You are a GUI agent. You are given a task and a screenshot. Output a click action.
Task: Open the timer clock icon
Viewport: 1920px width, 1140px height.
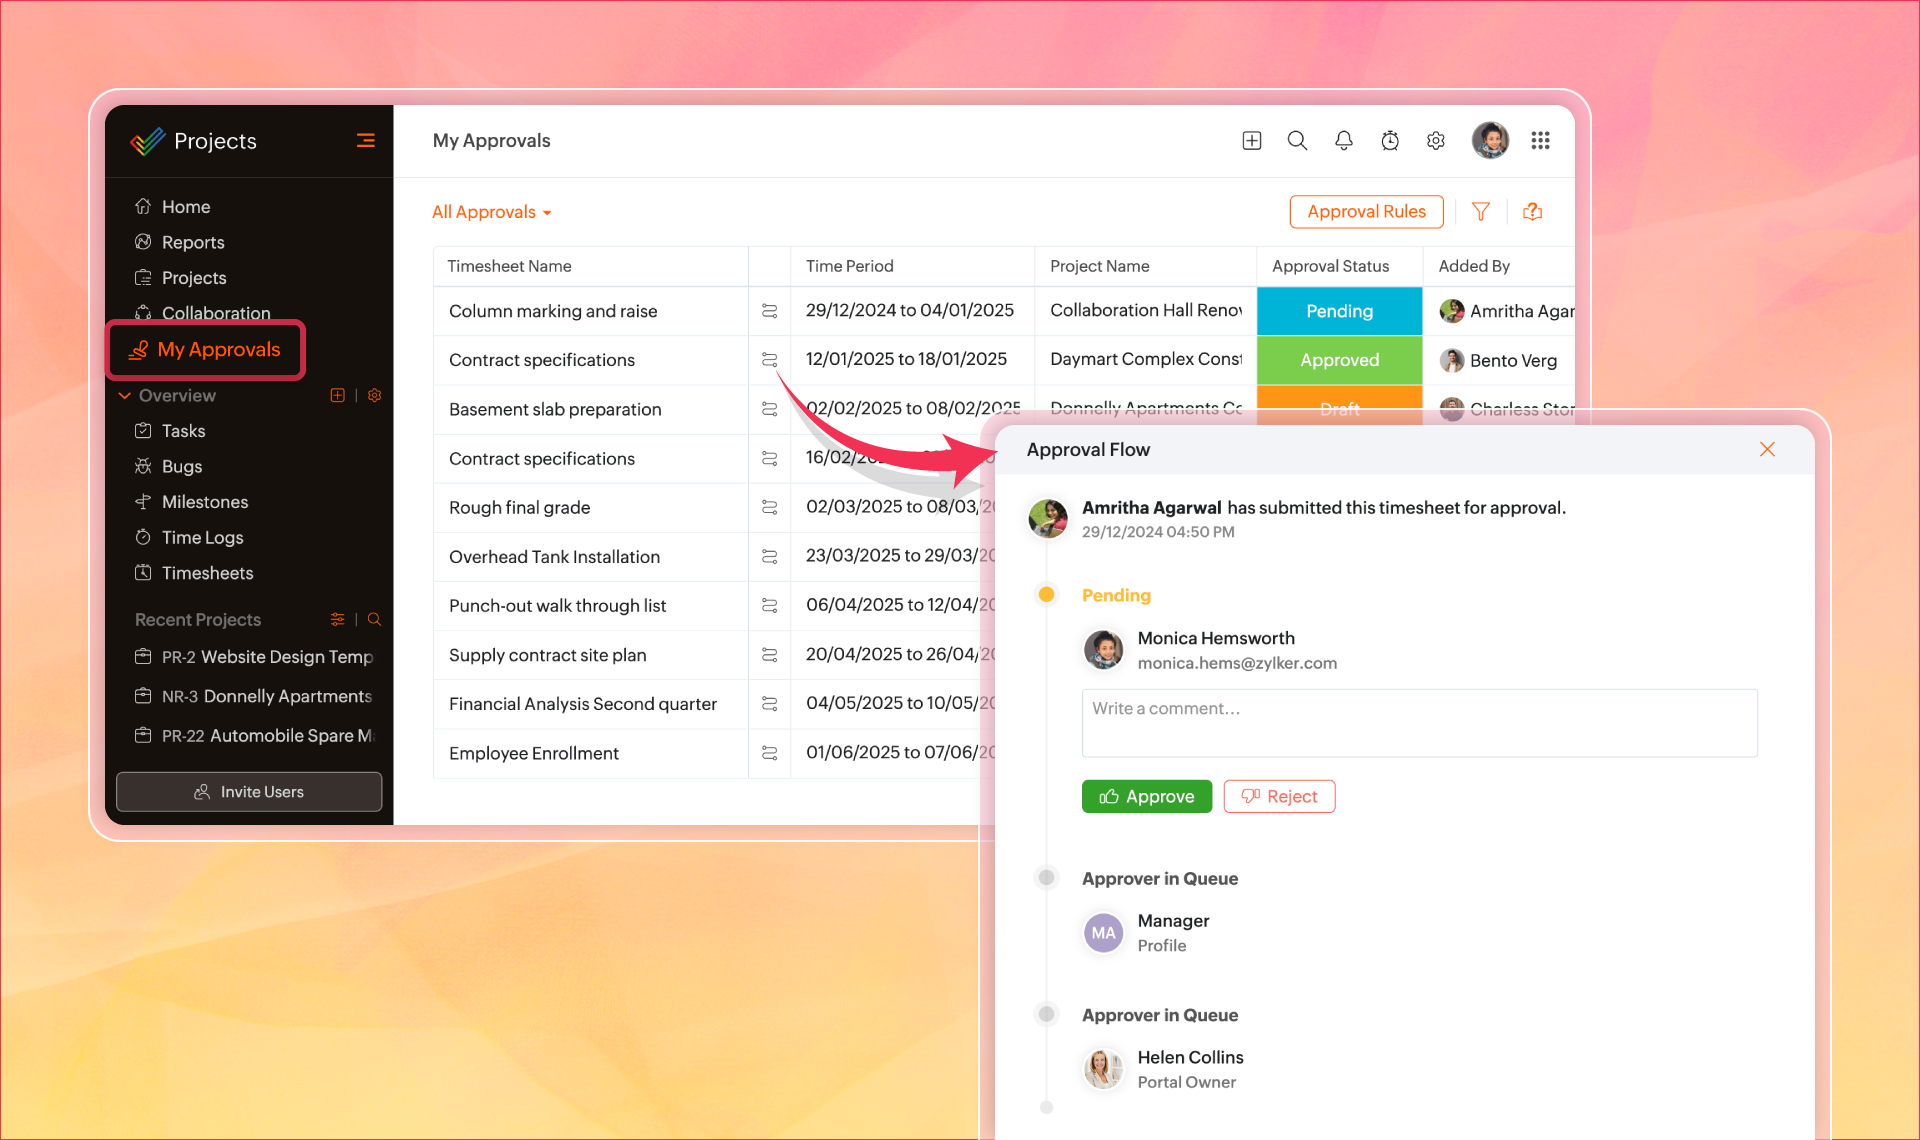[1390, 141]
